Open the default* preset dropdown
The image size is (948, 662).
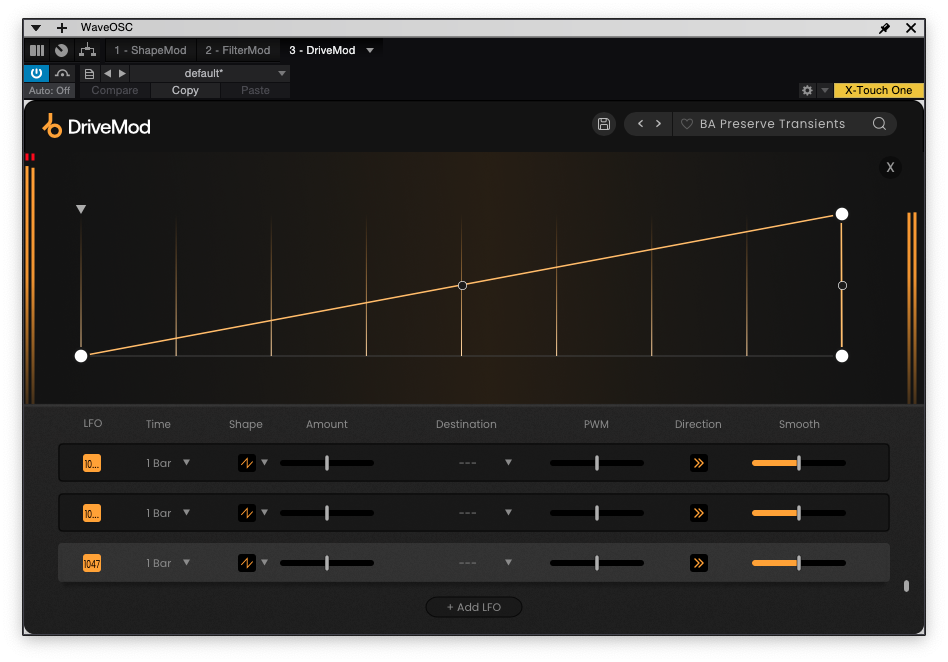point(210,73)
